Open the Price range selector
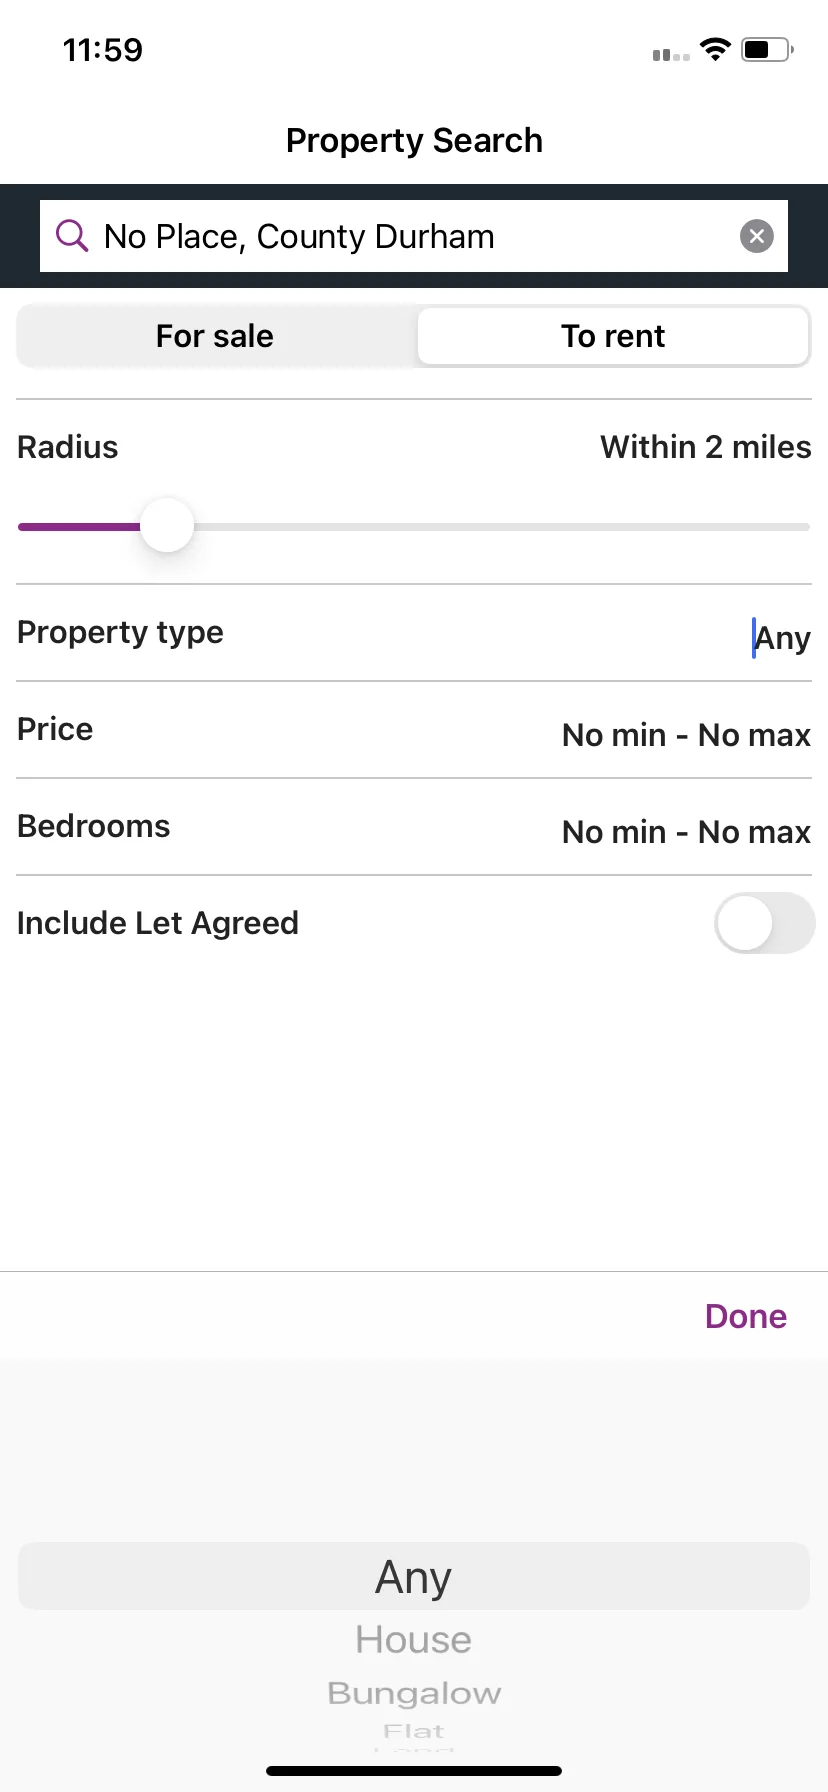This screenshot has height=1792, width=828. pos(414,730)
